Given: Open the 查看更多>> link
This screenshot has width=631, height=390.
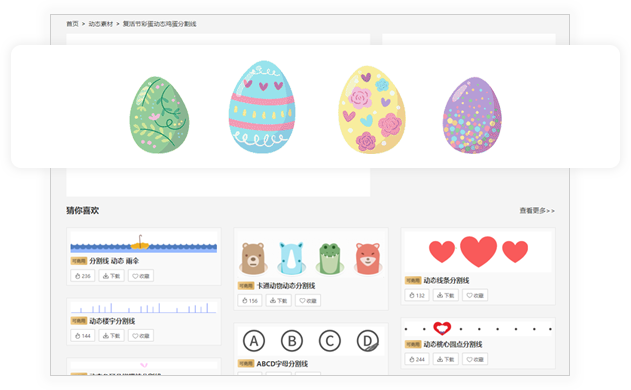Looking at the screenshot, I should click(x=537, y=210).
